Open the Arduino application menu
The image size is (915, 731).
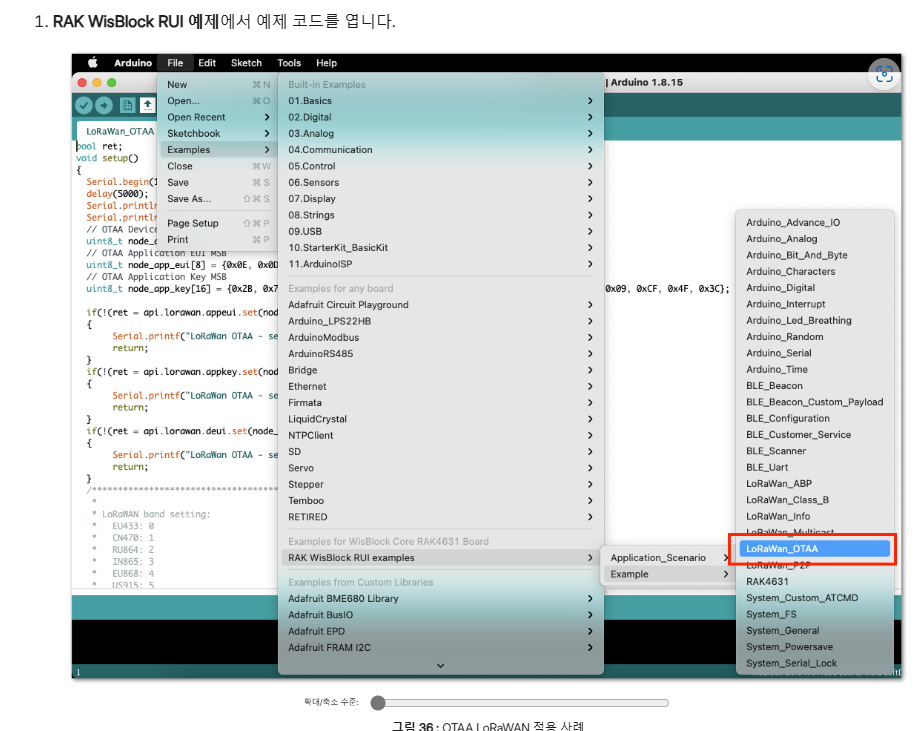[x=133, y=63]
